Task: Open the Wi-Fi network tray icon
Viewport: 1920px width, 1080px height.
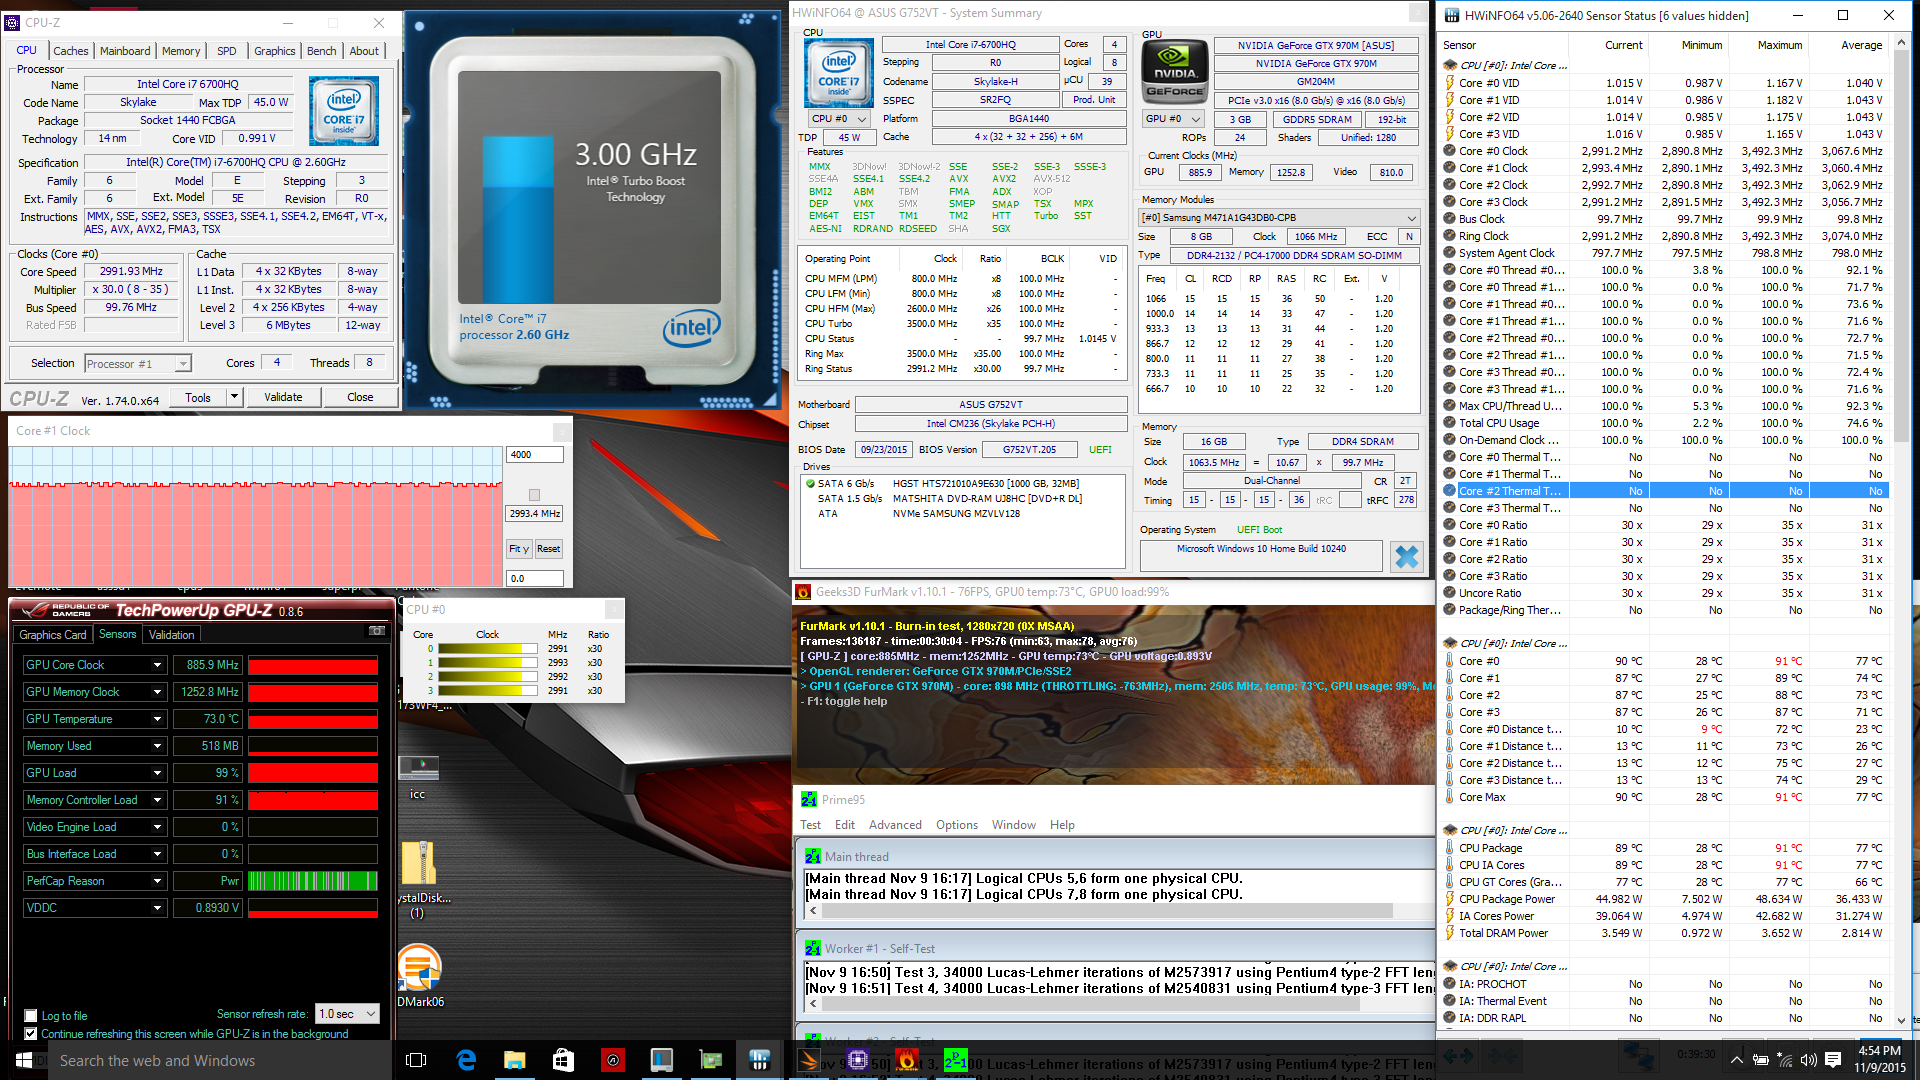Action: pyautogui.click(x=1785, y=1060)
